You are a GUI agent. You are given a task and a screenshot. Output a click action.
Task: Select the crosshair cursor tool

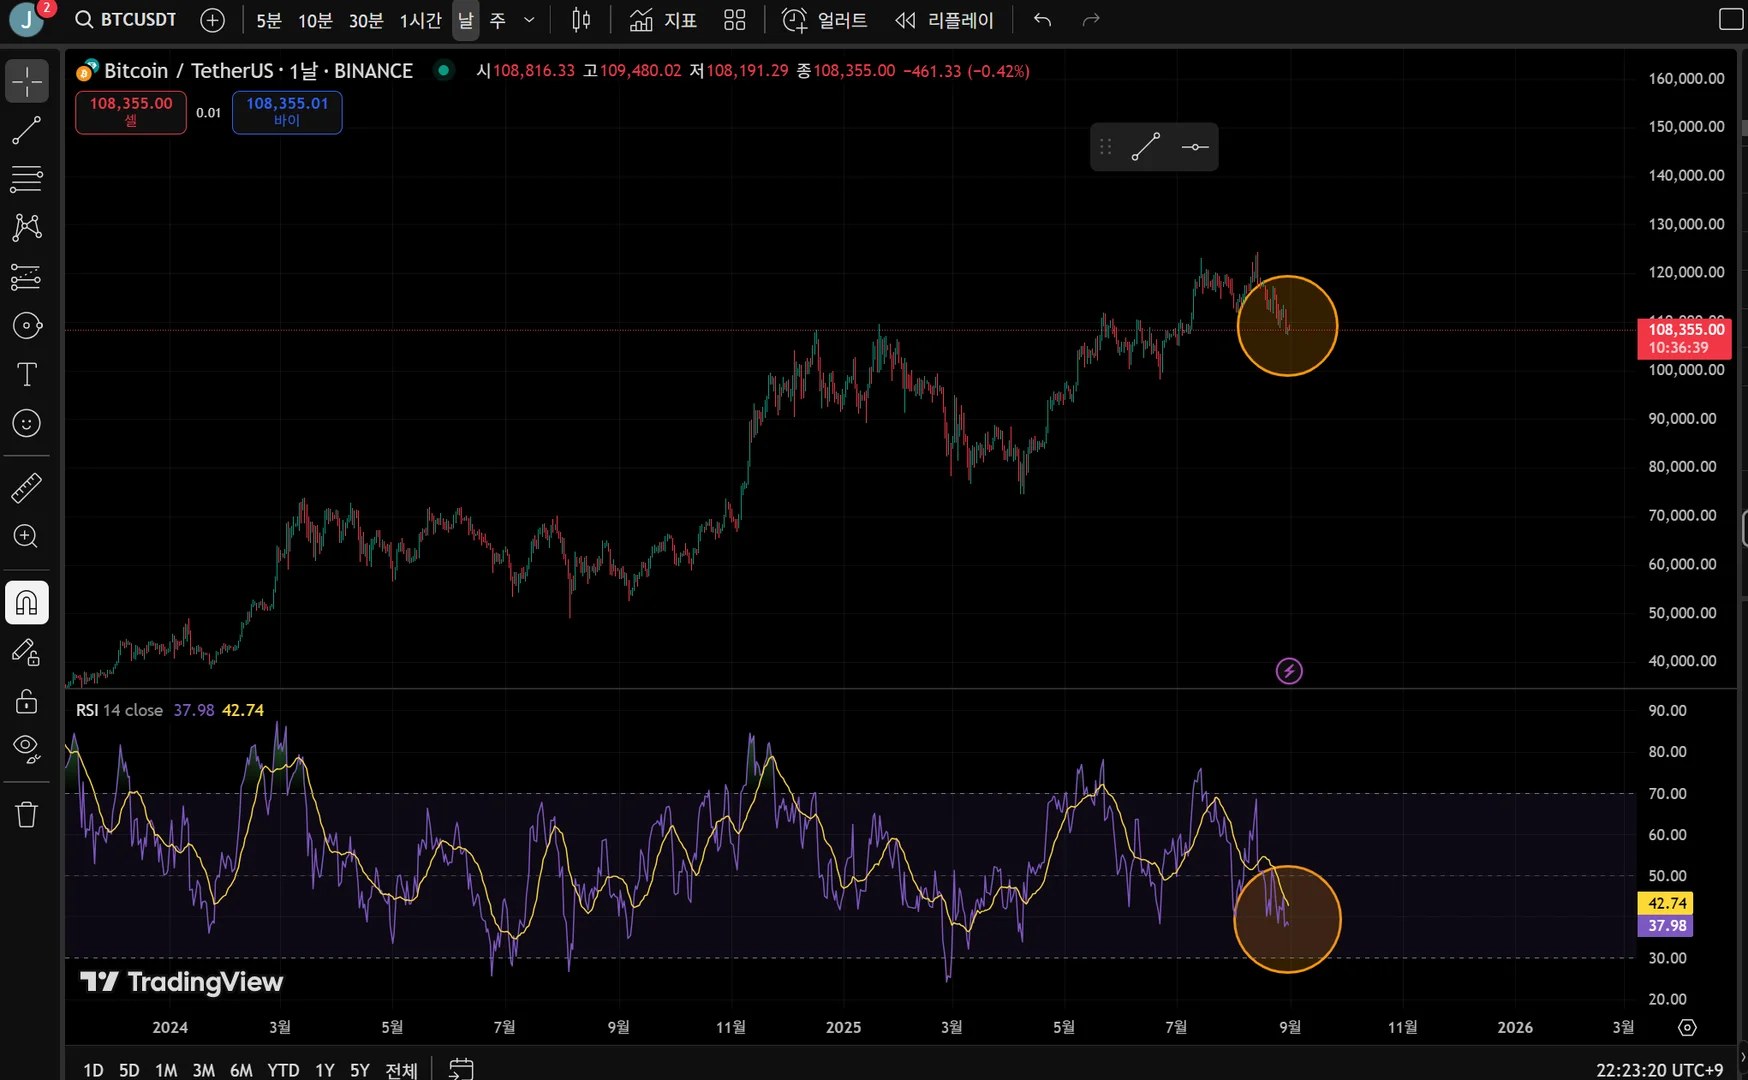(x=27, y=81)
